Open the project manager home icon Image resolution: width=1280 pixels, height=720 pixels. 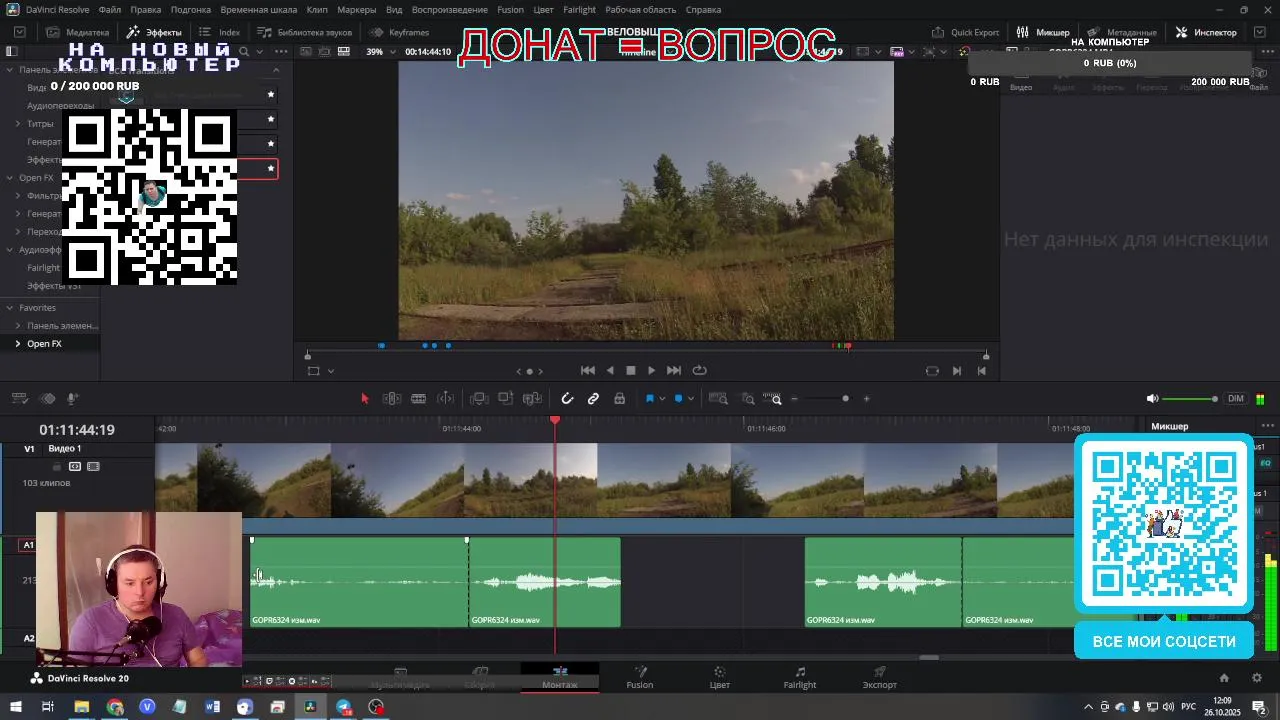(x=1225, y=678)
